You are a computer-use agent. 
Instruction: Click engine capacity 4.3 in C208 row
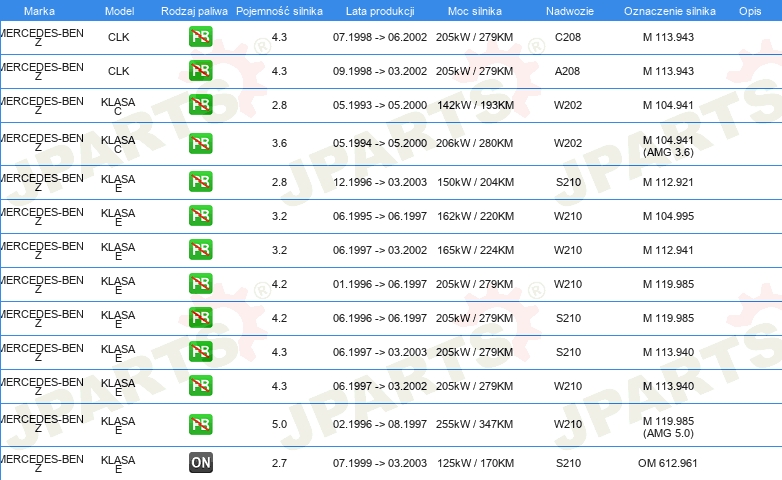pos(279,37)
